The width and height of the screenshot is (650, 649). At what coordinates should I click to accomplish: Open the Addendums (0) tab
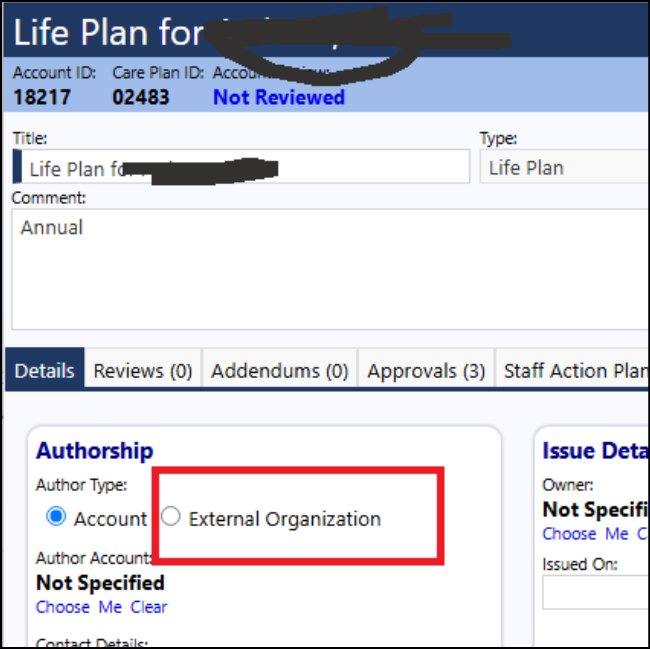point(280,370)
